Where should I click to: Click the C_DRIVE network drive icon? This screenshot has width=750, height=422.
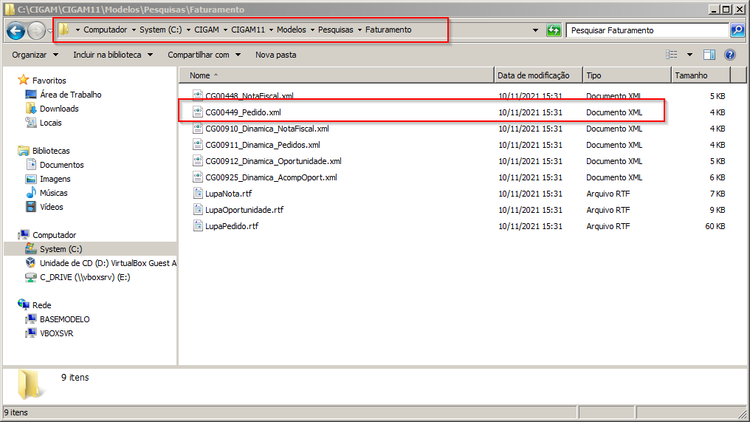[x=31, y=277]
